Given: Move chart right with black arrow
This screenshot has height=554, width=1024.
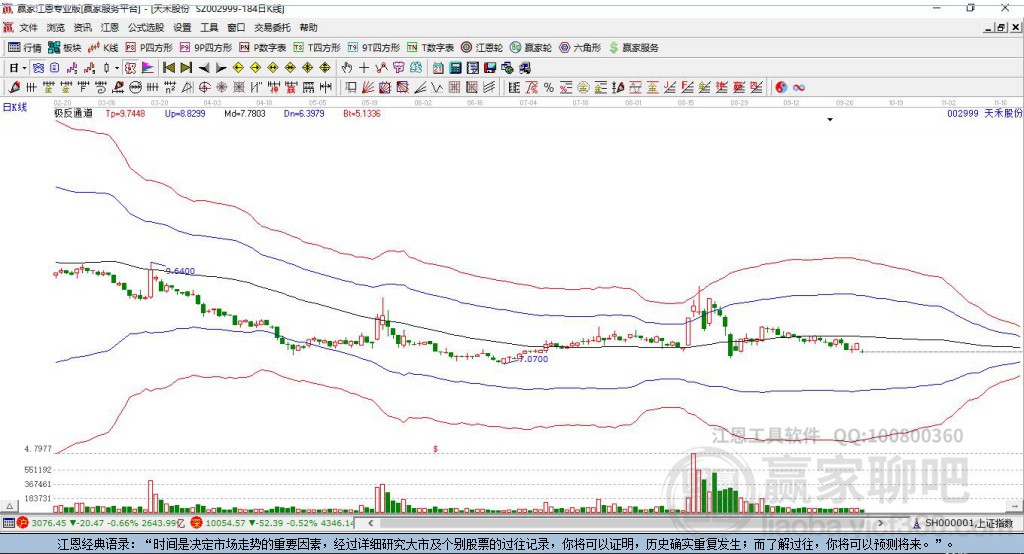Looking at the screenshot, I should click(221, 68).
